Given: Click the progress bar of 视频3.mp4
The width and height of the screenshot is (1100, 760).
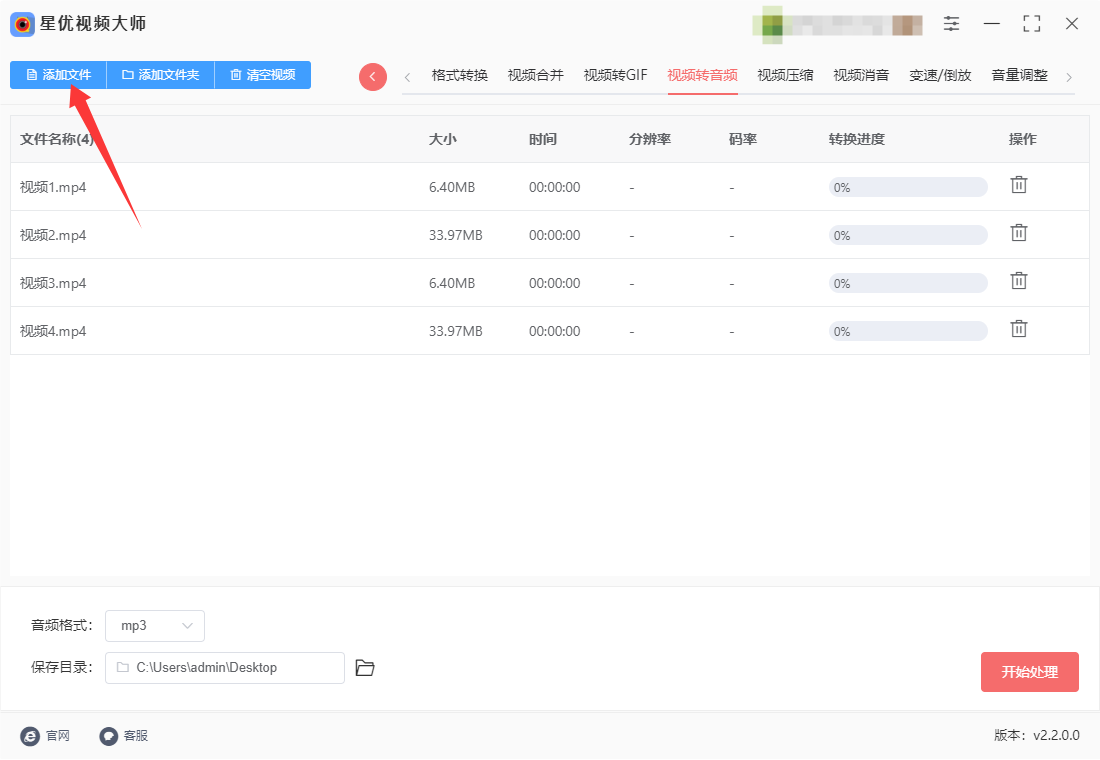Looking at the screenshot, I should pos(908,284).
